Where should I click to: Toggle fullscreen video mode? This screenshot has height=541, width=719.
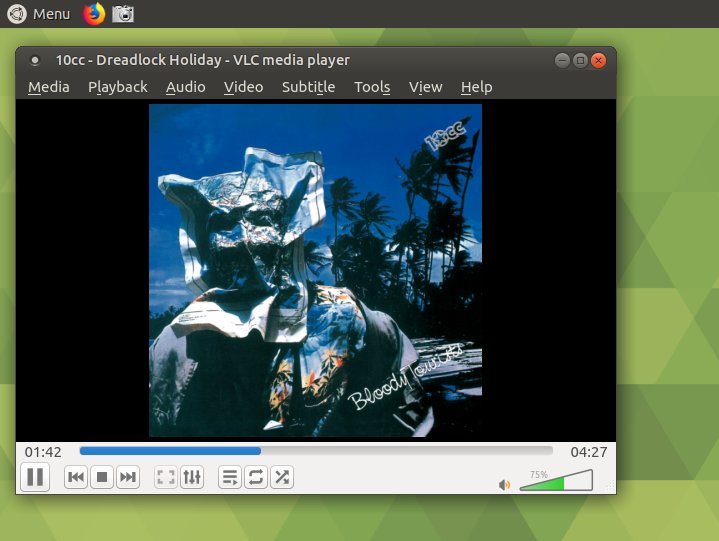pos(166,477)
